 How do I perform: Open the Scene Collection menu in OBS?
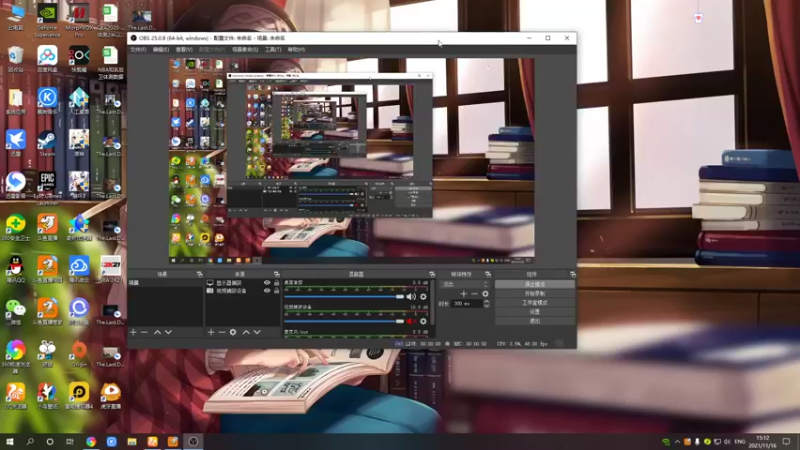[245, 49]
